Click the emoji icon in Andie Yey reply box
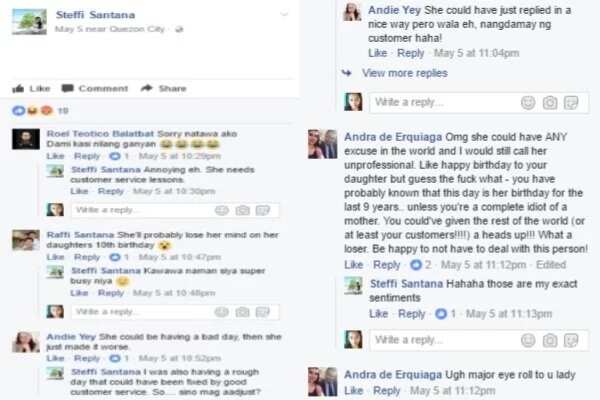This screenshot has height=400, width=600. coord(528,103)
